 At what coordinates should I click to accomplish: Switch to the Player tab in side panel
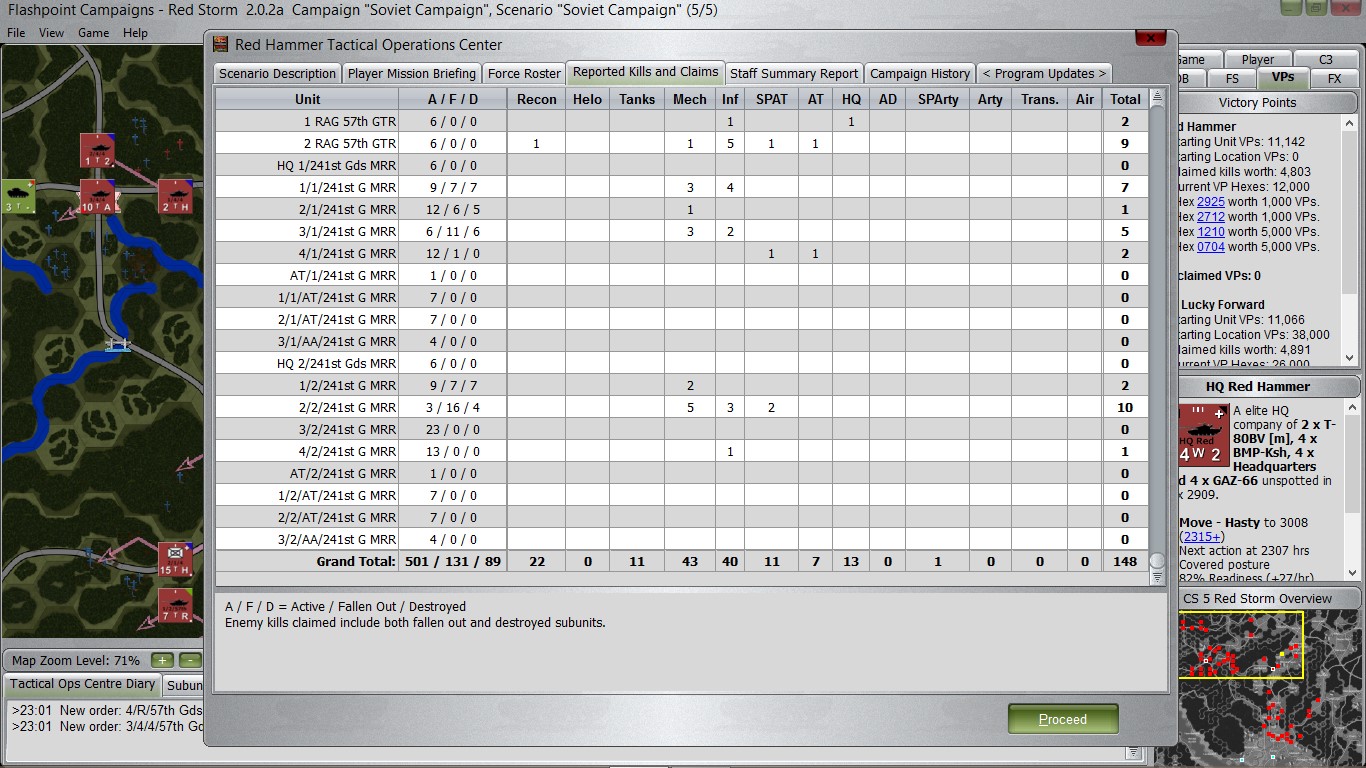click(1257, 59)
